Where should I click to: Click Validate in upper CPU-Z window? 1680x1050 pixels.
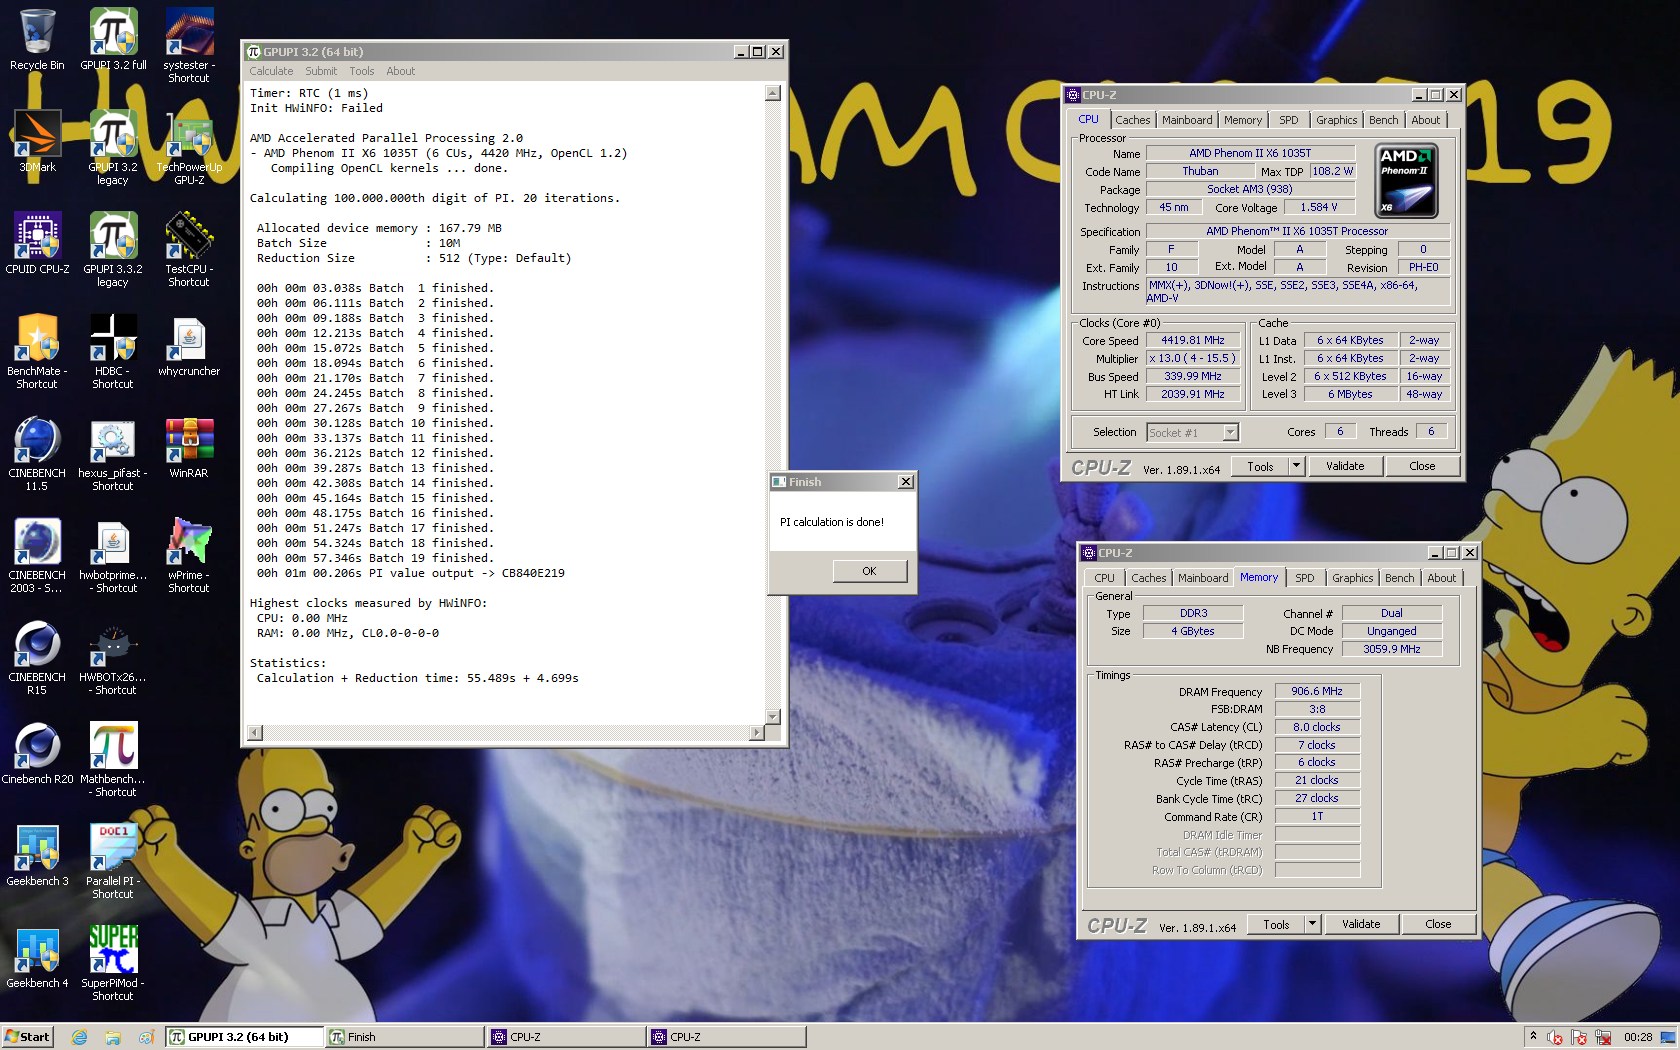coord(1345,466)
